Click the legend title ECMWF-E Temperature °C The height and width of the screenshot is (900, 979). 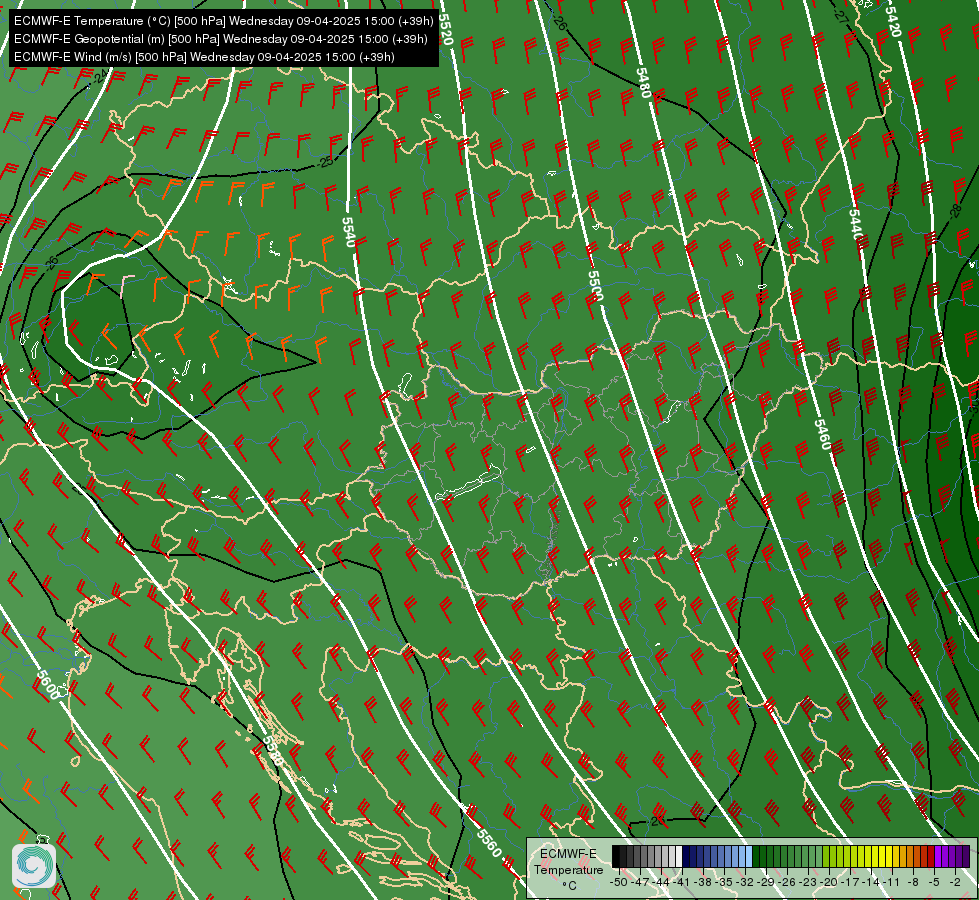pyautogui.click(x=568, y=869)
